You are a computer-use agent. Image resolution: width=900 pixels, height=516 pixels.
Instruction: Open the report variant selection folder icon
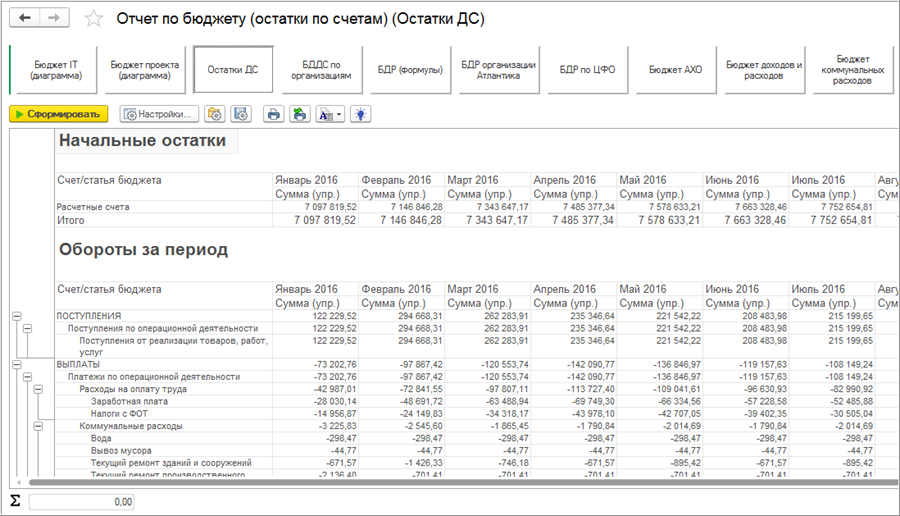click(x=214, y=114)
